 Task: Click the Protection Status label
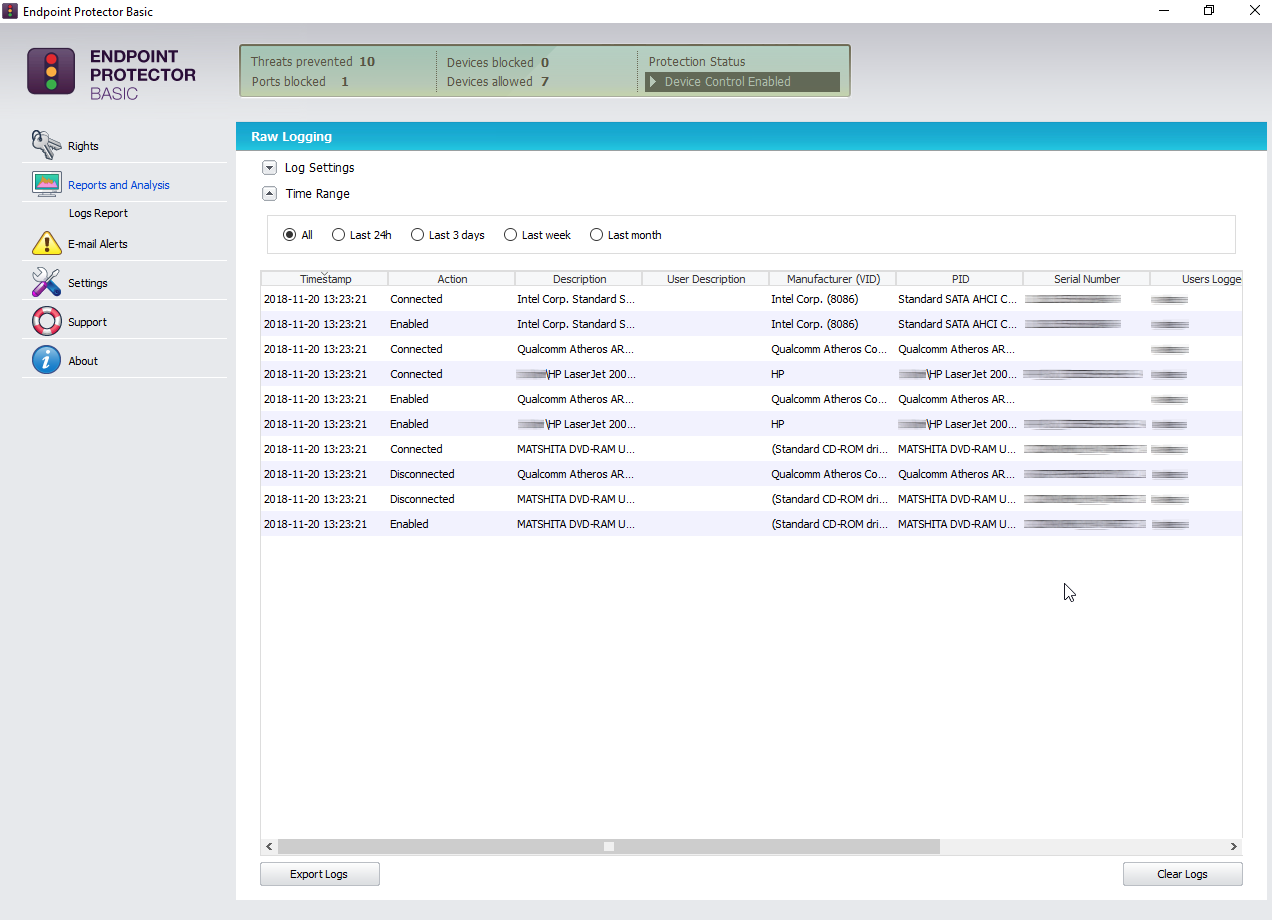tap(697, 62)
